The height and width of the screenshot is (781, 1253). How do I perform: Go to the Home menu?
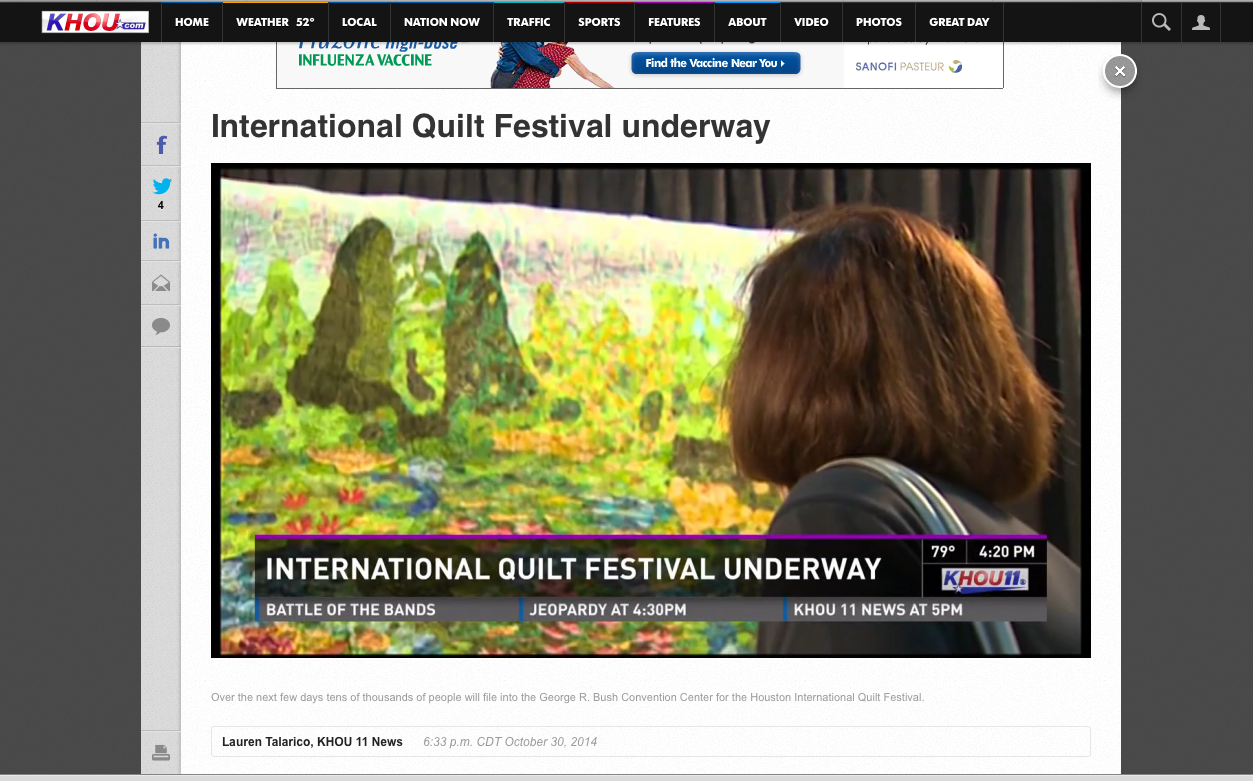(x=192, y=22)
